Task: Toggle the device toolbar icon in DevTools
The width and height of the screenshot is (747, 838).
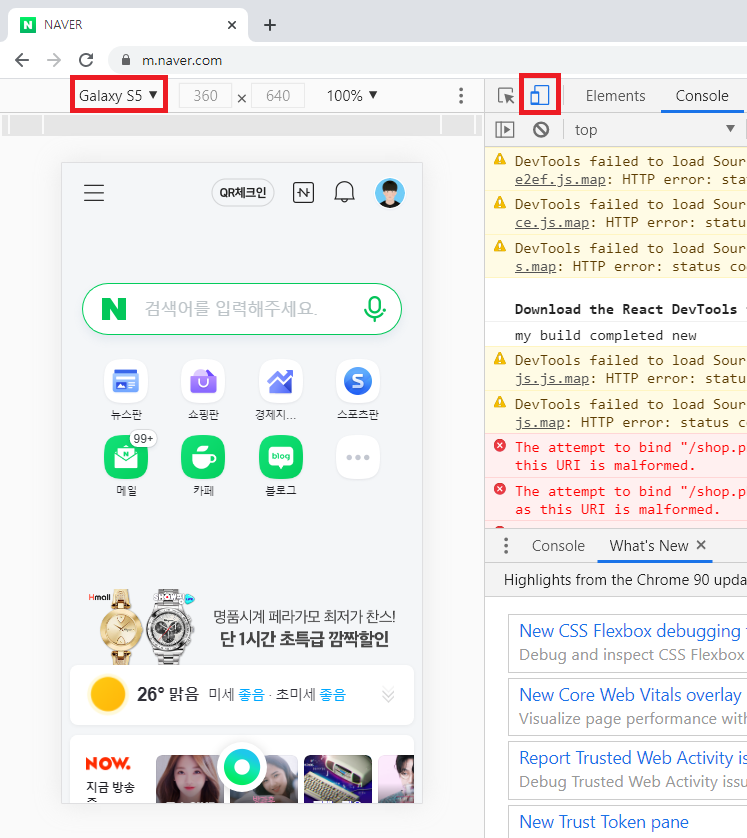Action: pyautogui.click(x=539, y=96)
